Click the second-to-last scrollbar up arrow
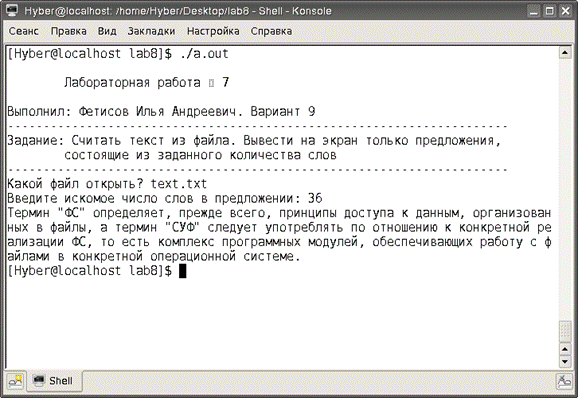Image resolution: width=578 pixels, height=398 pixels. pyautogui.click(x=565, y=349)
